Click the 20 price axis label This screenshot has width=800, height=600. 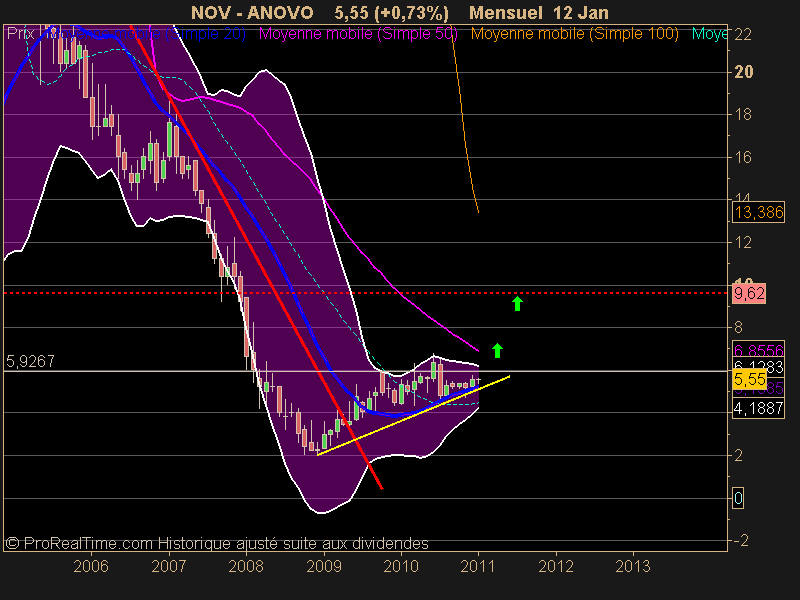click(x=743, y=72)
